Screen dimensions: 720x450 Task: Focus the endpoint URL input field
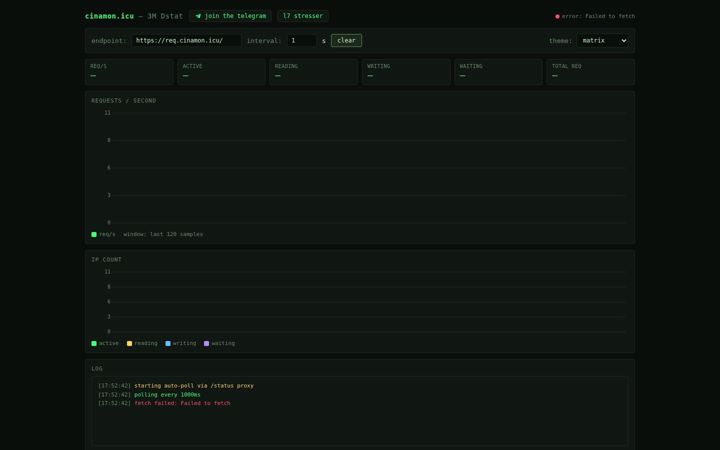(x=186, y=40)
